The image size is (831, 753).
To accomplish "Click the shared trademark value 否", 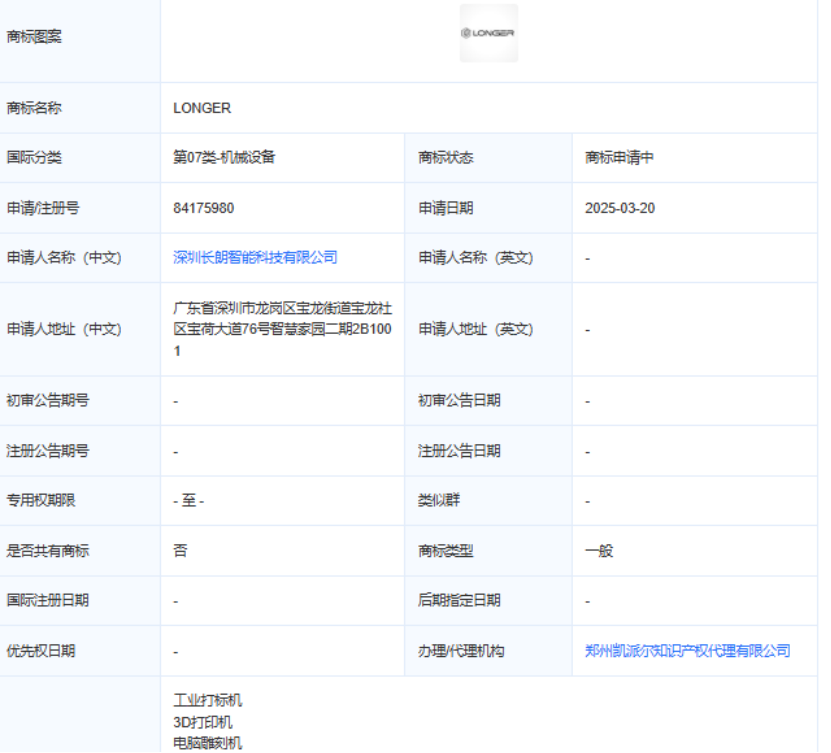I will [180, 551].
